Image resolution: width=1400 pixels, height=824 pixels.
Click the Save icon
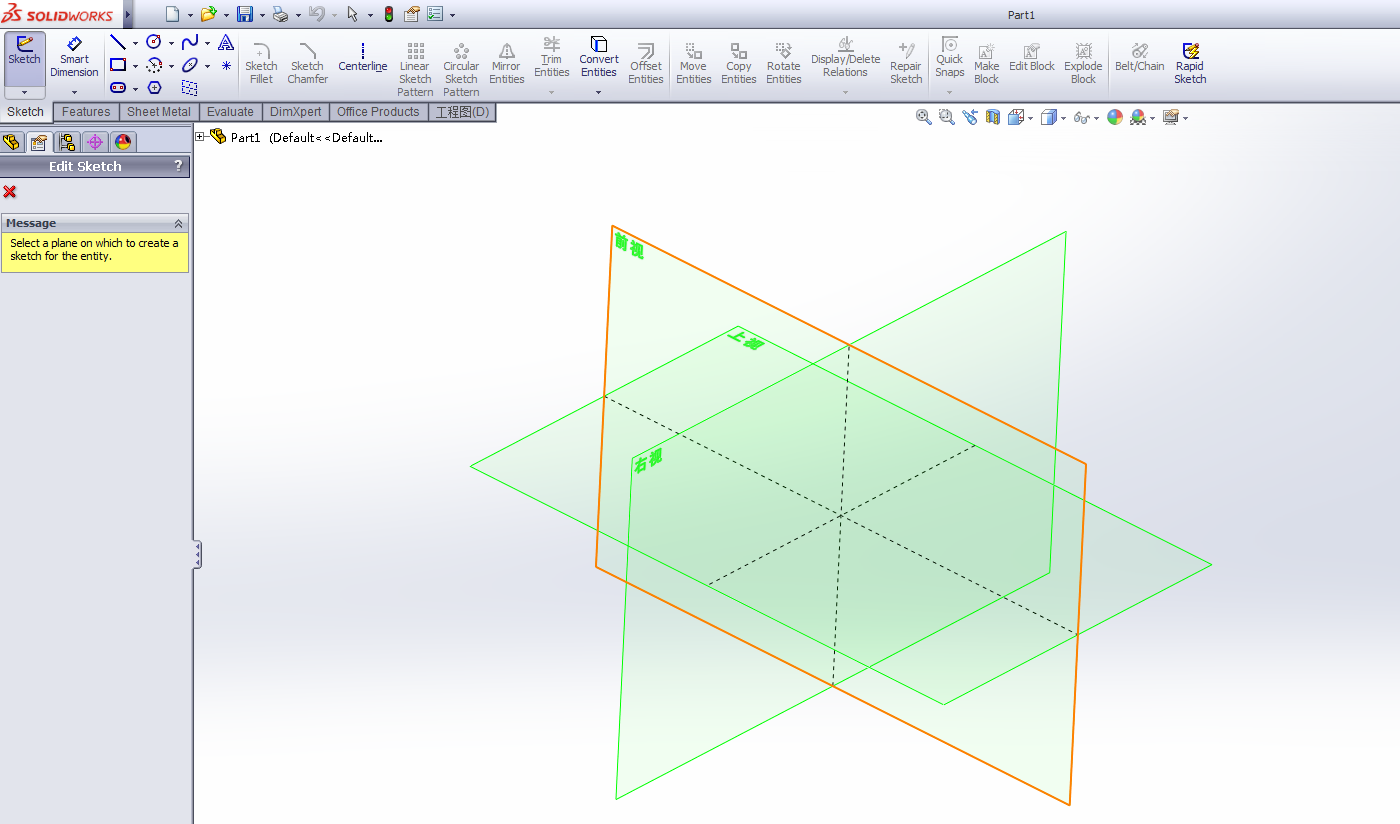244,14
